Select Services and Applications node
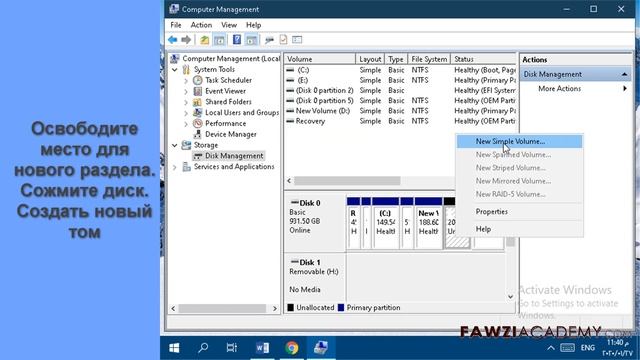 click(x=234, y=167)
